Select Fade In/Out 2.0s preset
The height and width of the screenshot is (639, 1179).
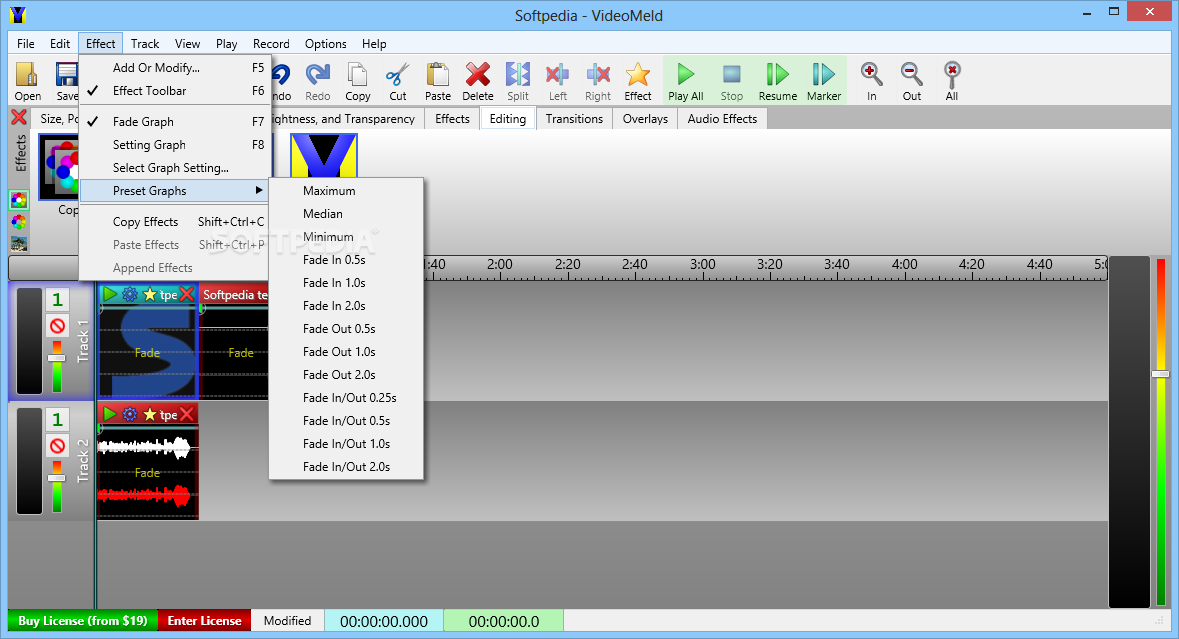pos(347,467)
